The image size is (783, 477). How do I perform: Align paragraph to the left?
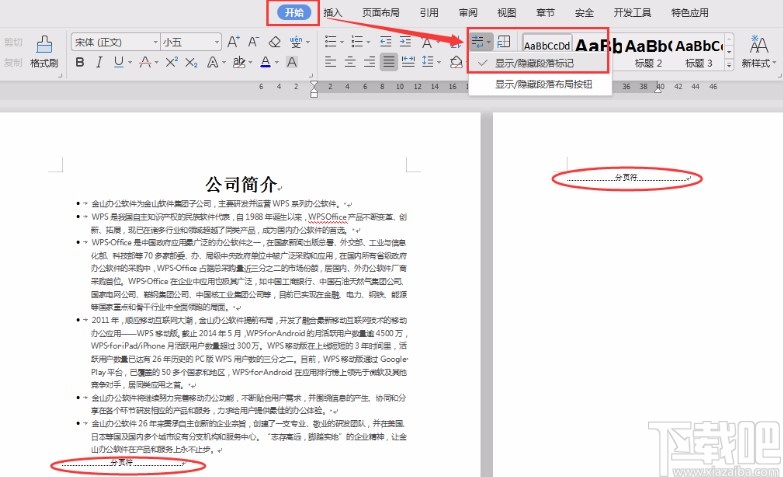pos(330,62)
